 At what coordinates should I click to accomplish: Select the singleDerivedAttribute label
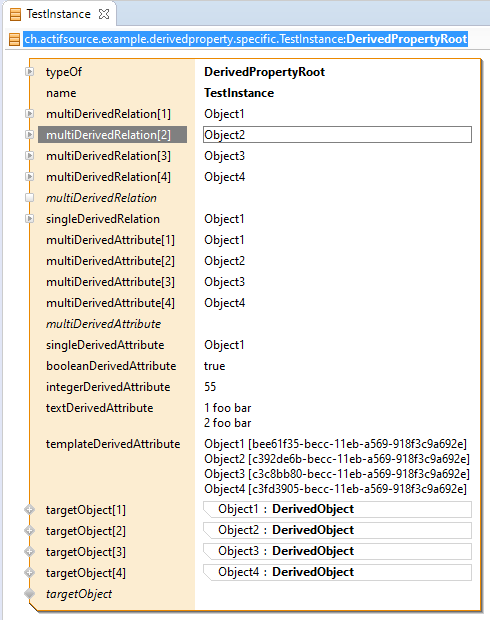click(105, 345)
